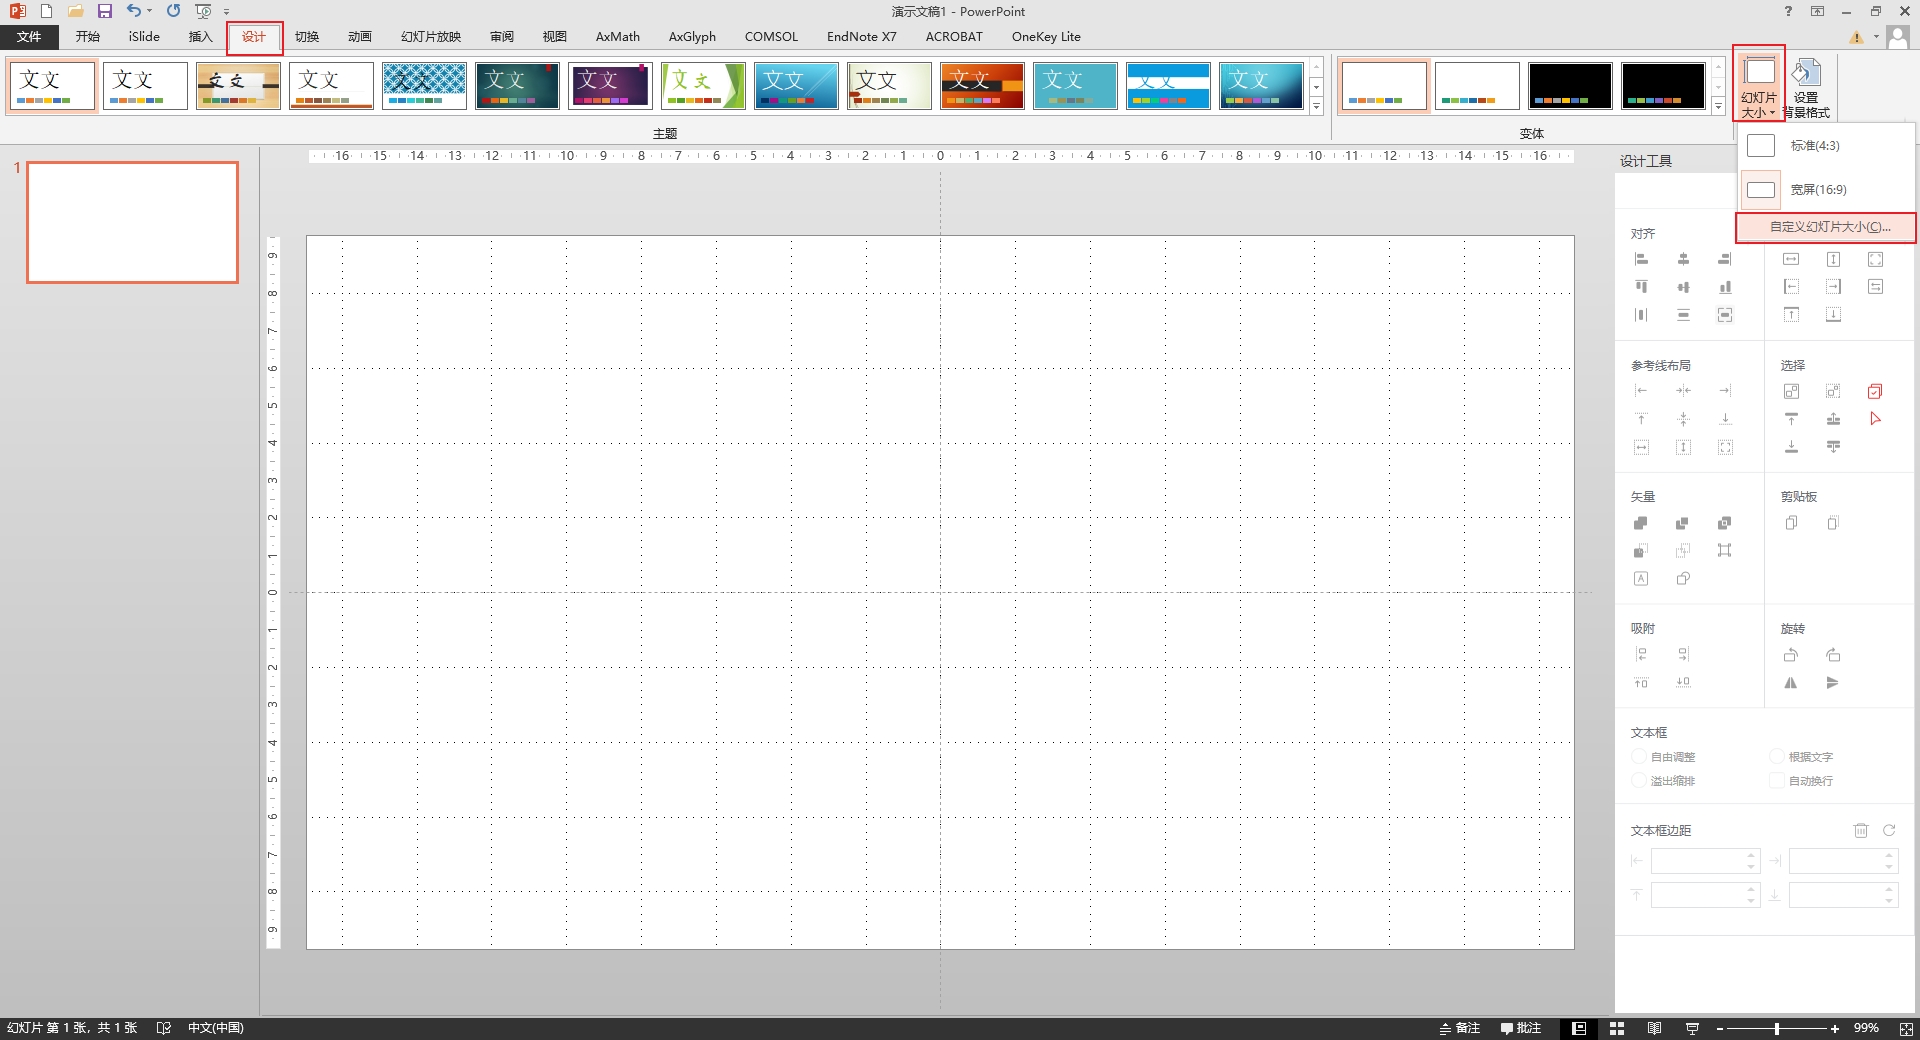The image size is (1920, 1040).
Task: Click refresh icon beside 文本框边距
Action: 1889,830
